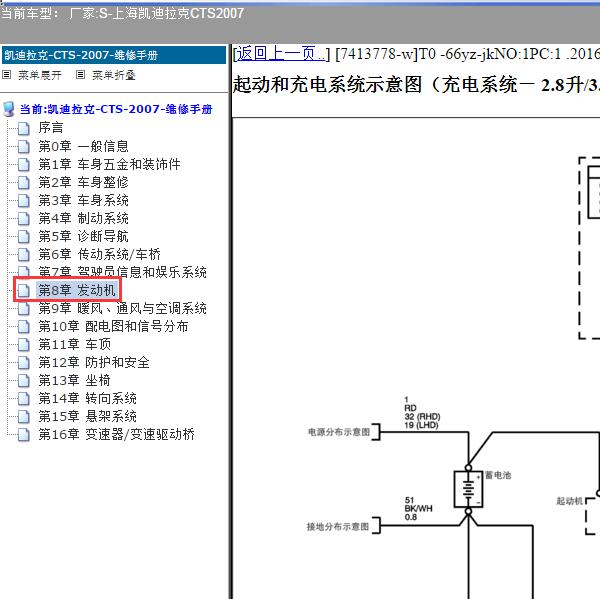Select 第15章 悬架系统
This screenshot has width=600, height=599.
pyautogui.click(x=88, y=416)
